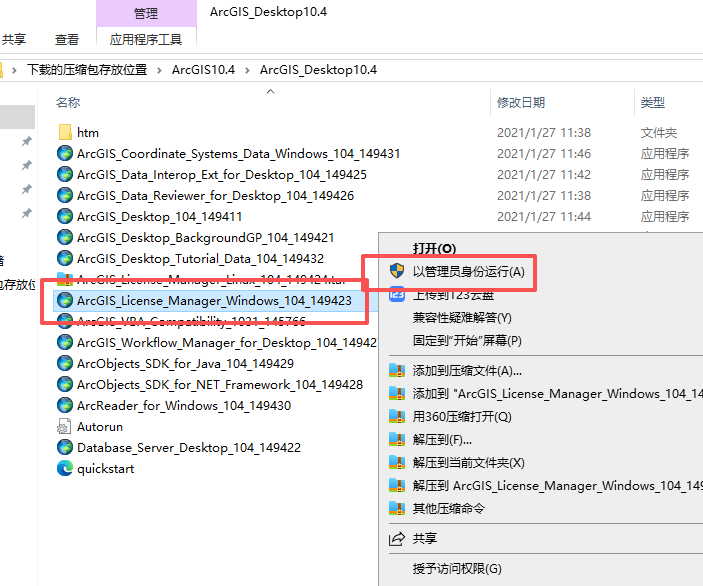The image size is (703, 586).
Task: Click the share icon in context menu
Action: (397, 538)
